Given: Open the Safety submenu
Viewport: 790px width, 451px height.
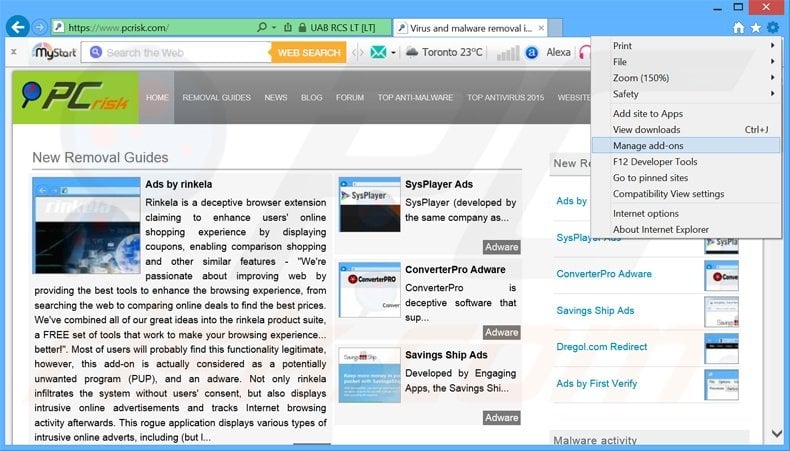Looking at the screenshot, I should (686, 94).
